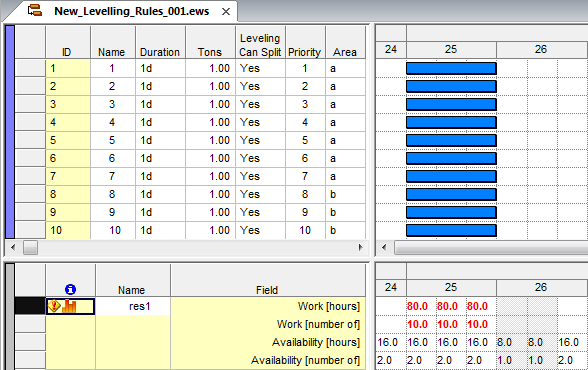Select the Gantt bar for task 1
The image size is (588, 370).
pos(451,69)
